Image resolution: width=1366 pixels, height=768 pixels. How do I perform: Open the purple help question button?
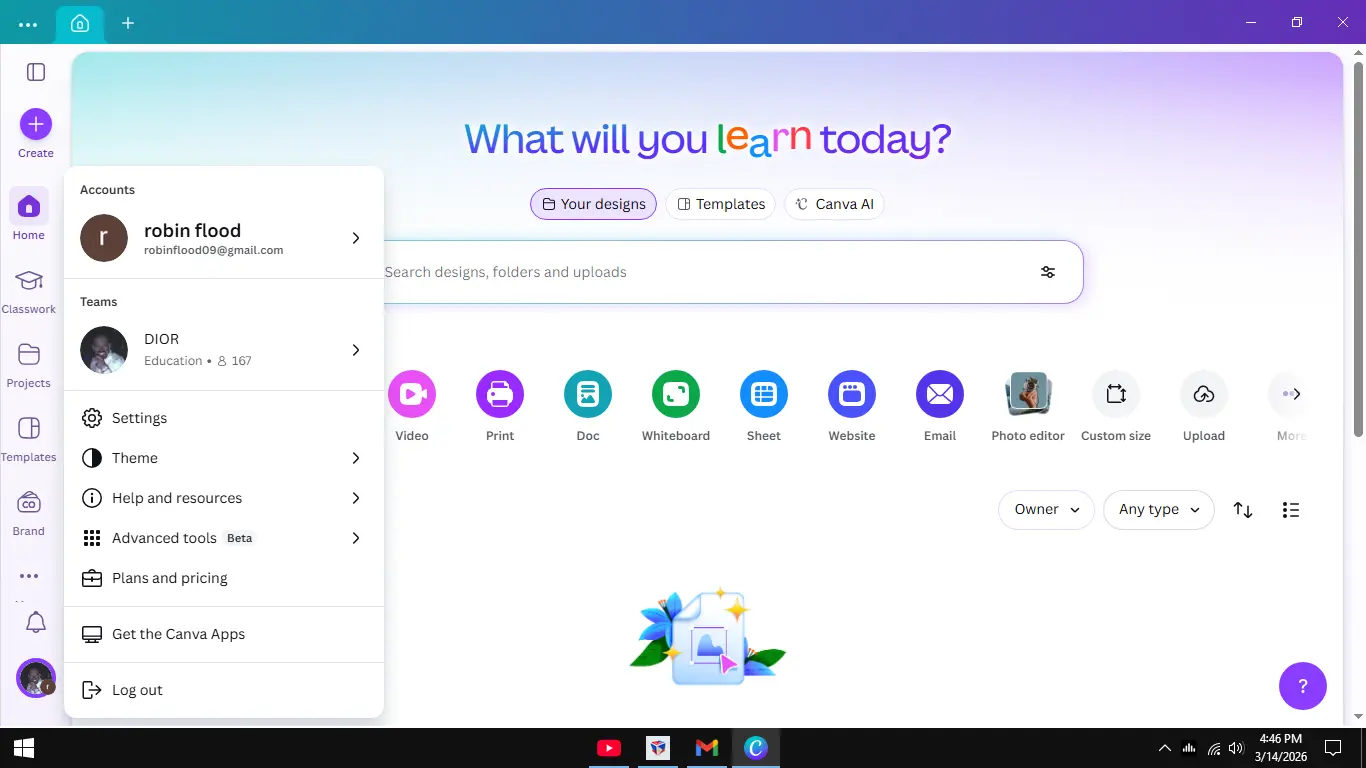click(1303, 686)
